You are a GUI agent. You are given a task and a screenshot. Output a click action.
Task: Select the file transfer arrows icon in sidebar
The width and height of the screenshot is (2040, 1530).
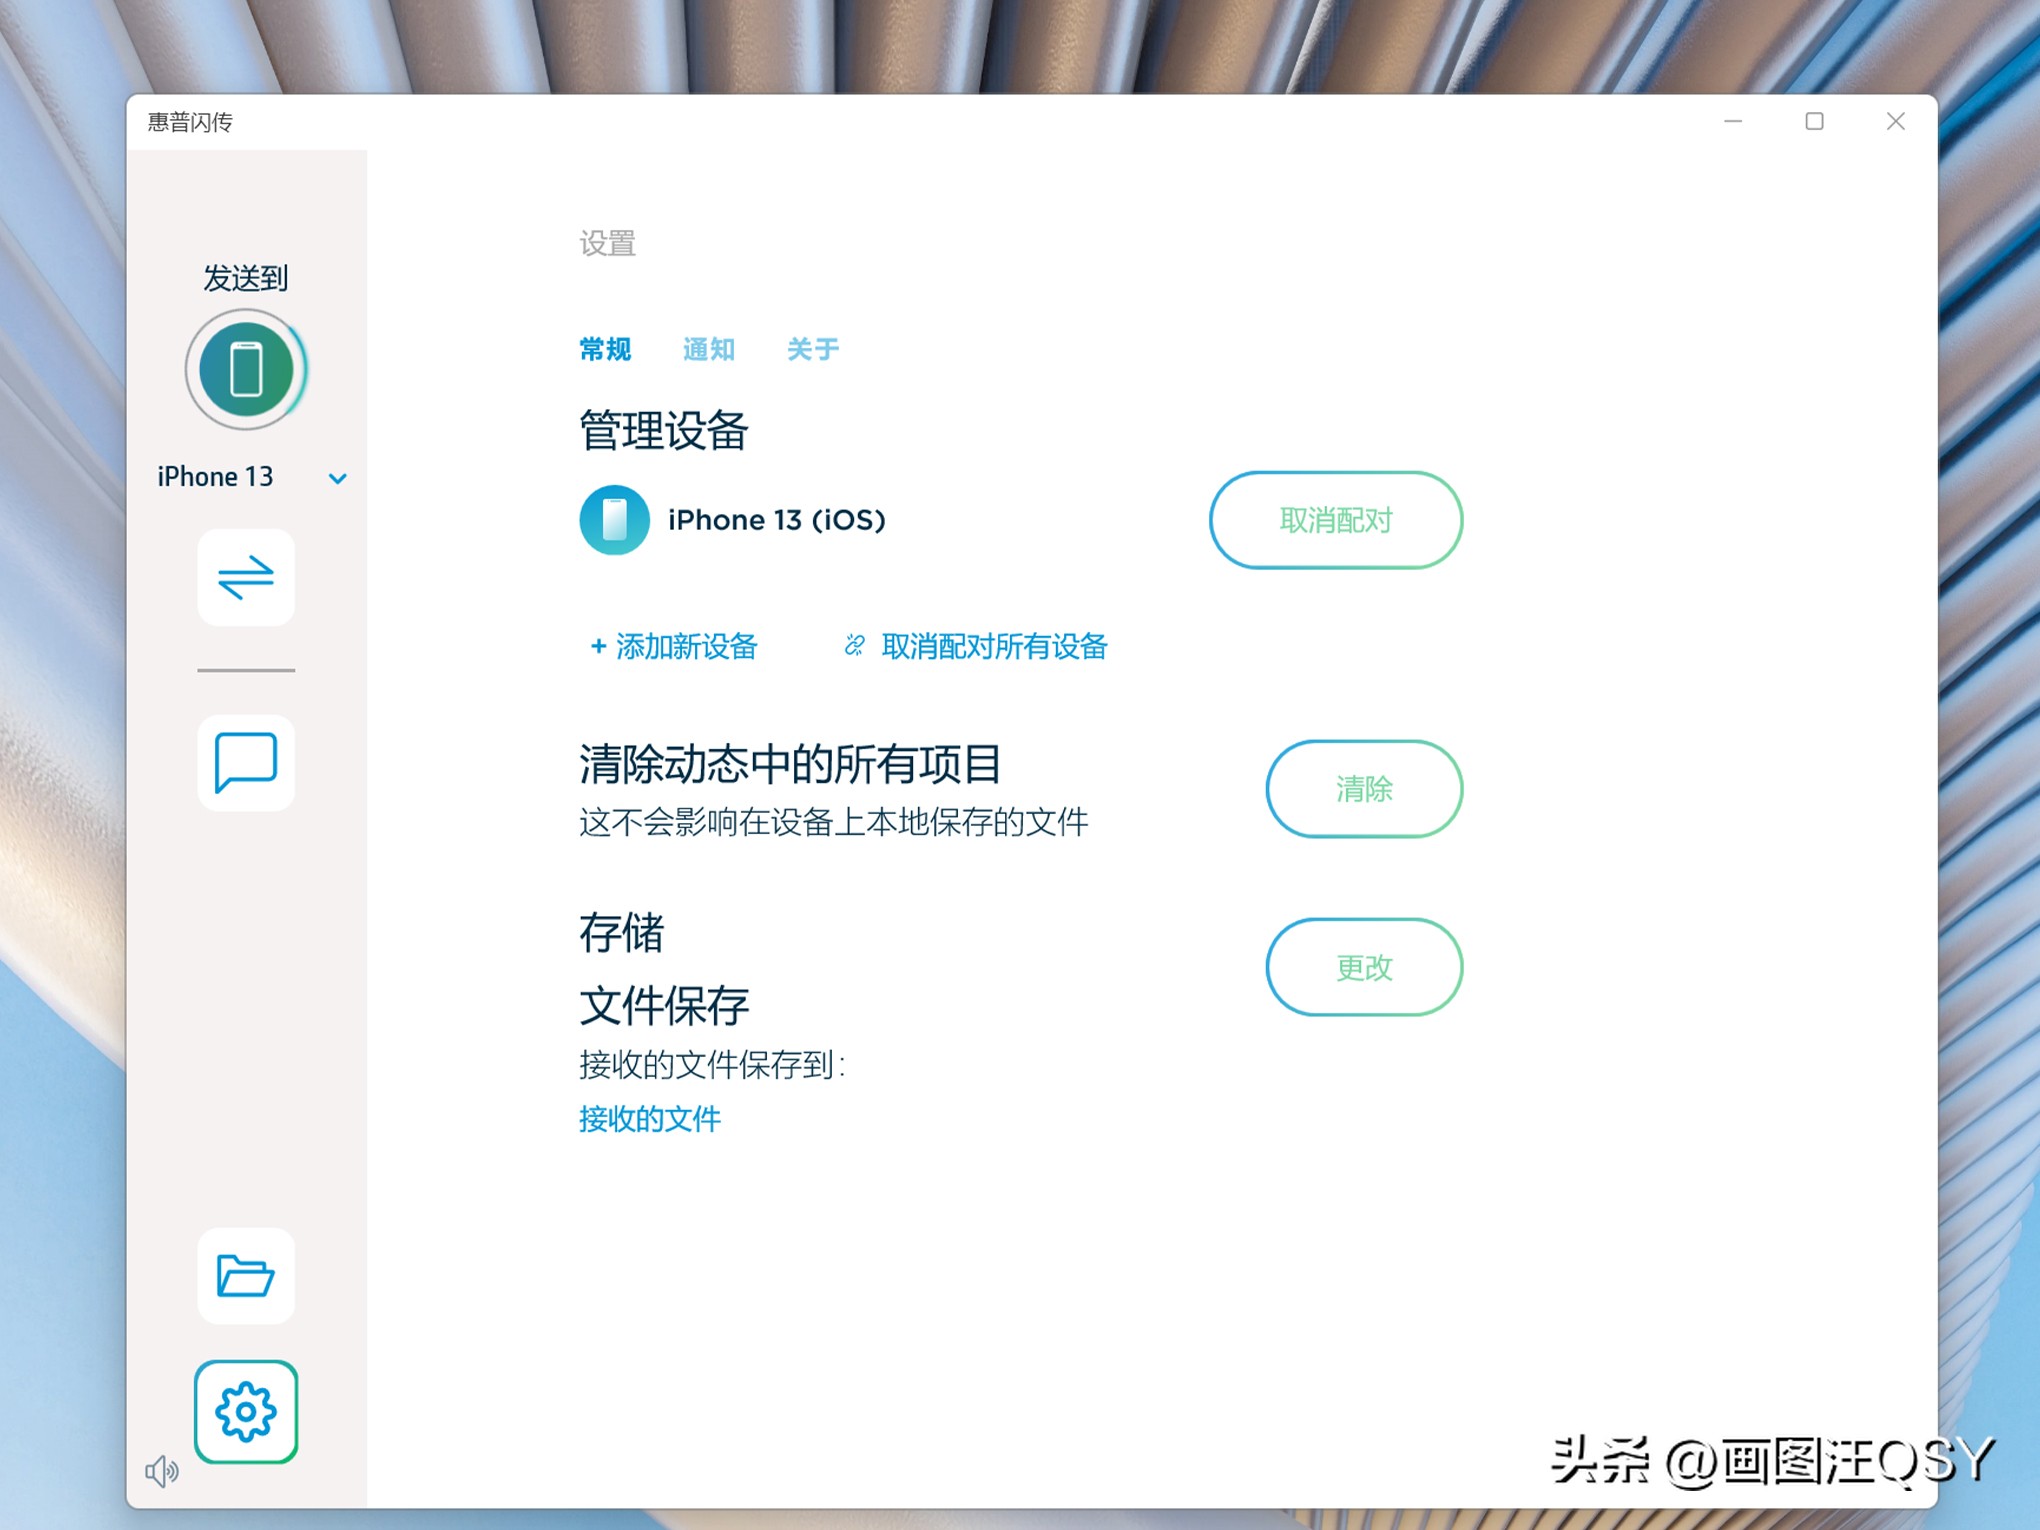click(245, 578)
